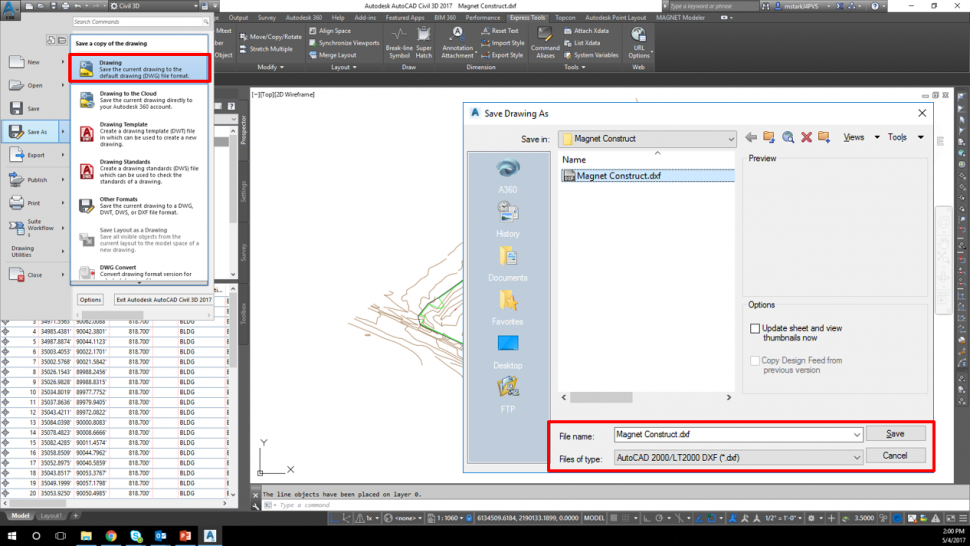Click Synchronize Viewports in Layout panel
The width and height of the screenshot is (970, 546).
coord(344,43)
